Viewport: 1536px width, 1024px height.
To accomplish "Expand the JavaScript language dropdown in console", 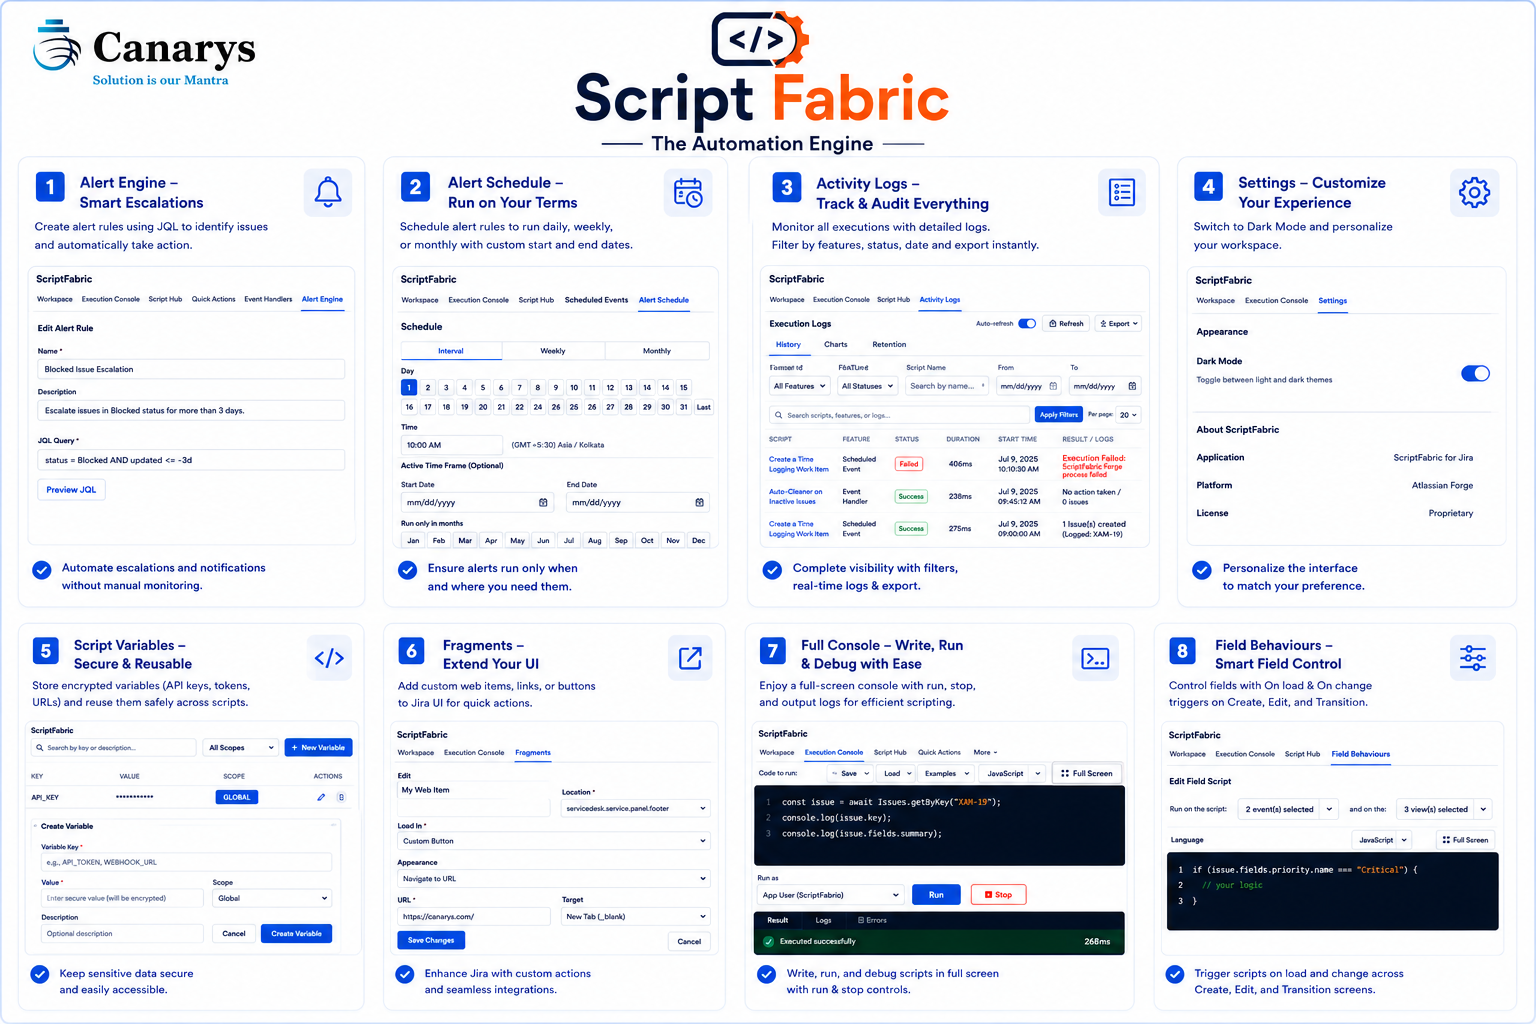I will click(1010, 773).
